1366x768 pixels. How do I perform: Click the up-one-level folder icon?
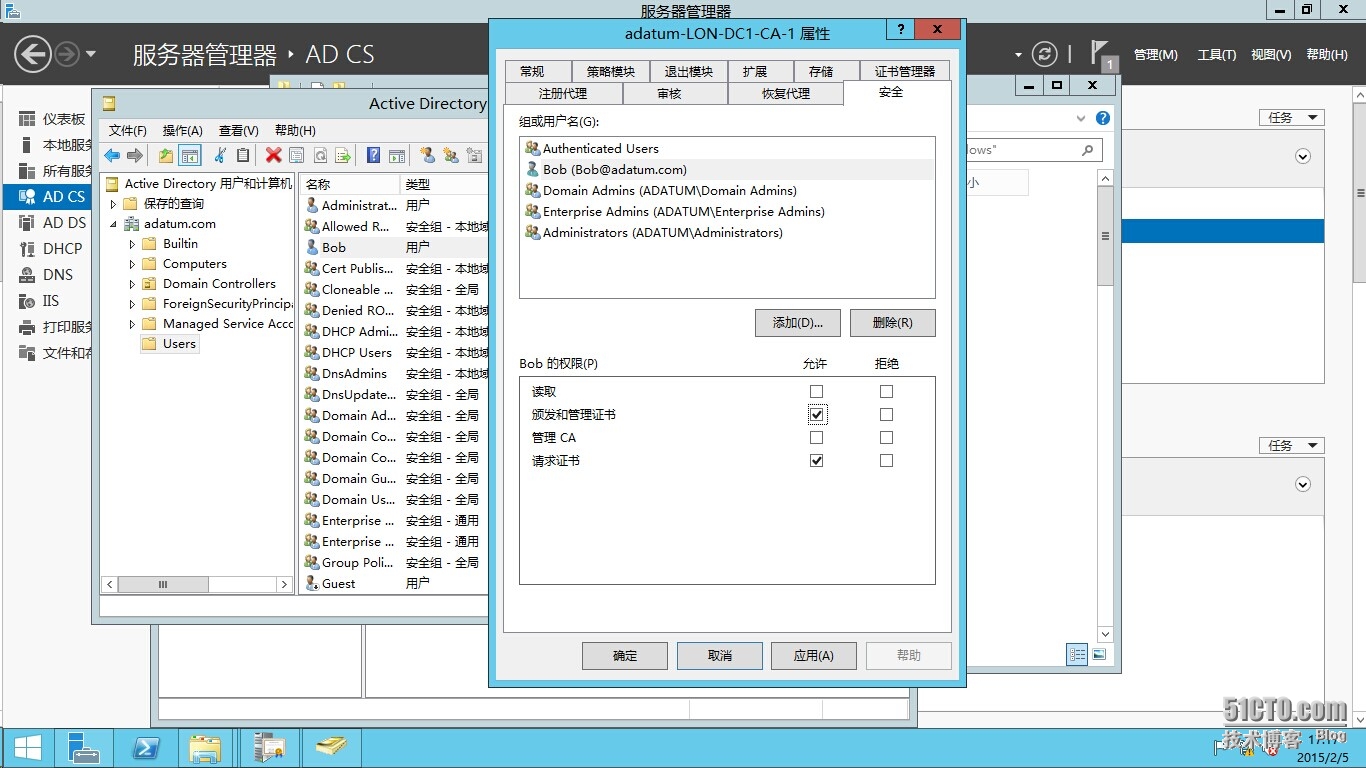(x=166, y=155)
